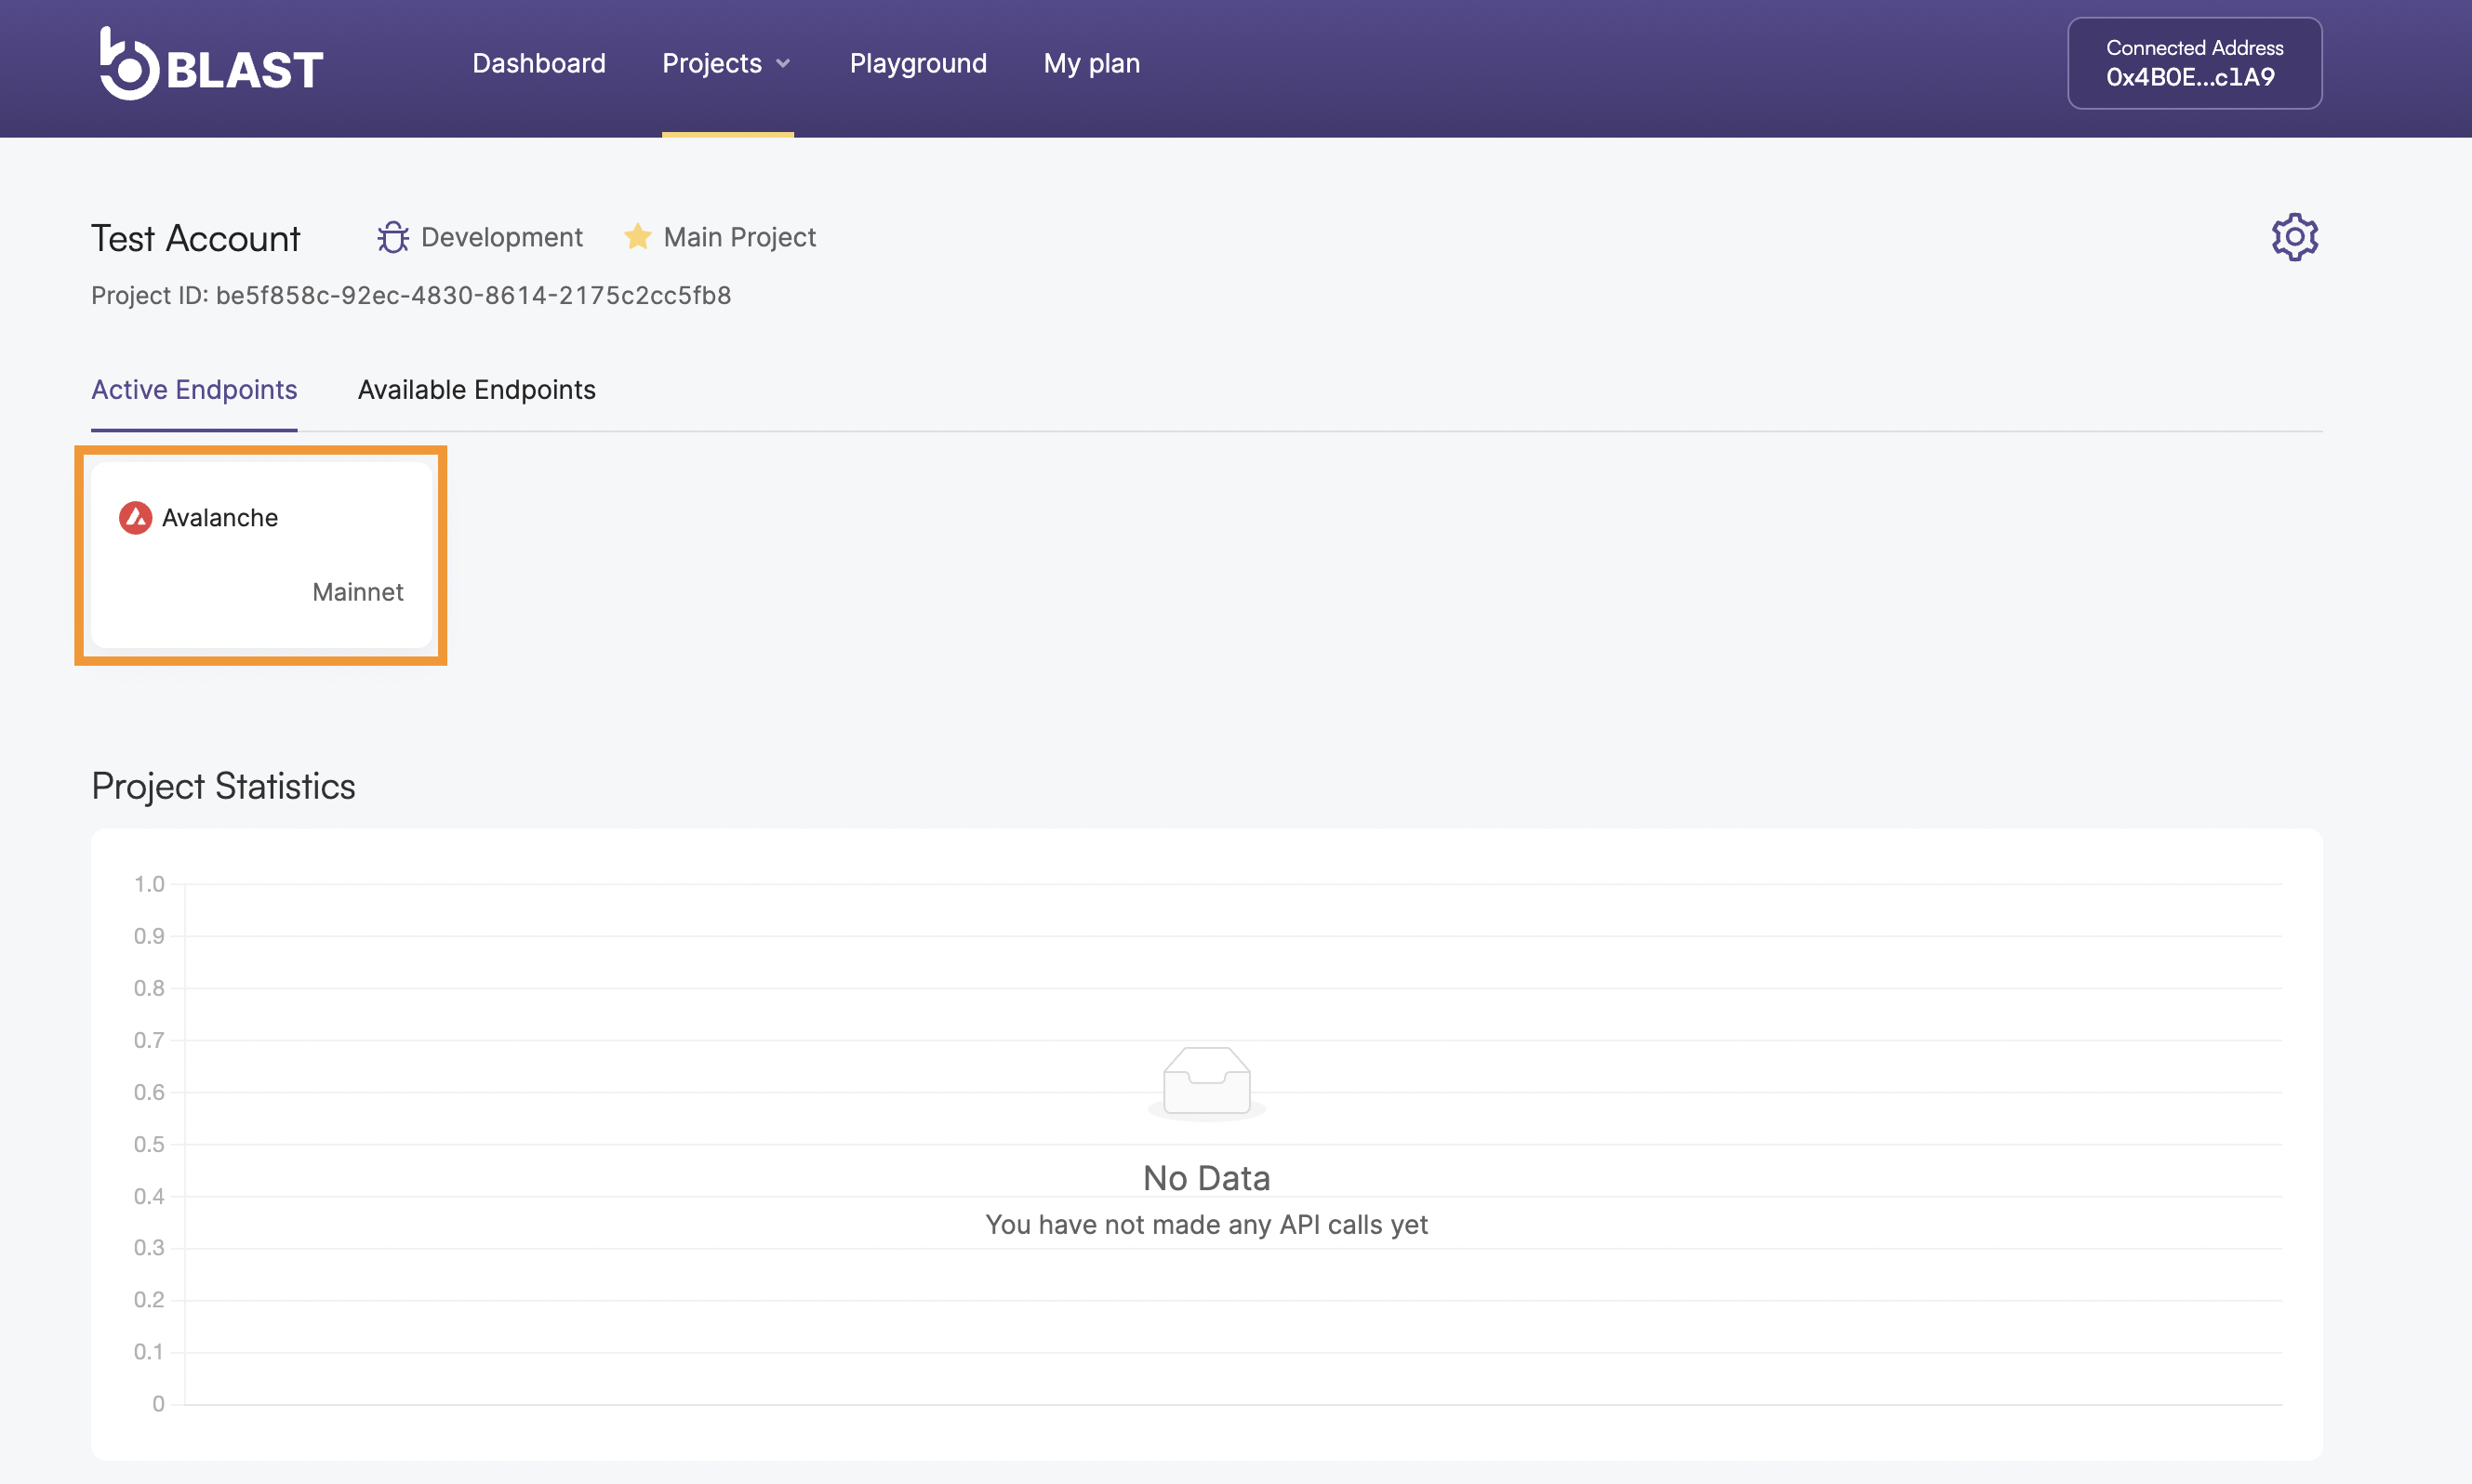Click the Test Account project name
Viewport: 2472px width, 1484px height.
coord(195,238)
